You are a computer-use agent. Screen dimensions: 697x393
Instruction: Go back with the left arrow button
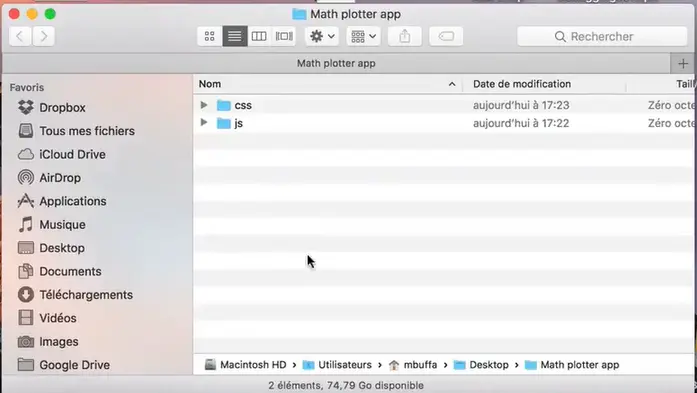click(x=20, y=36)
